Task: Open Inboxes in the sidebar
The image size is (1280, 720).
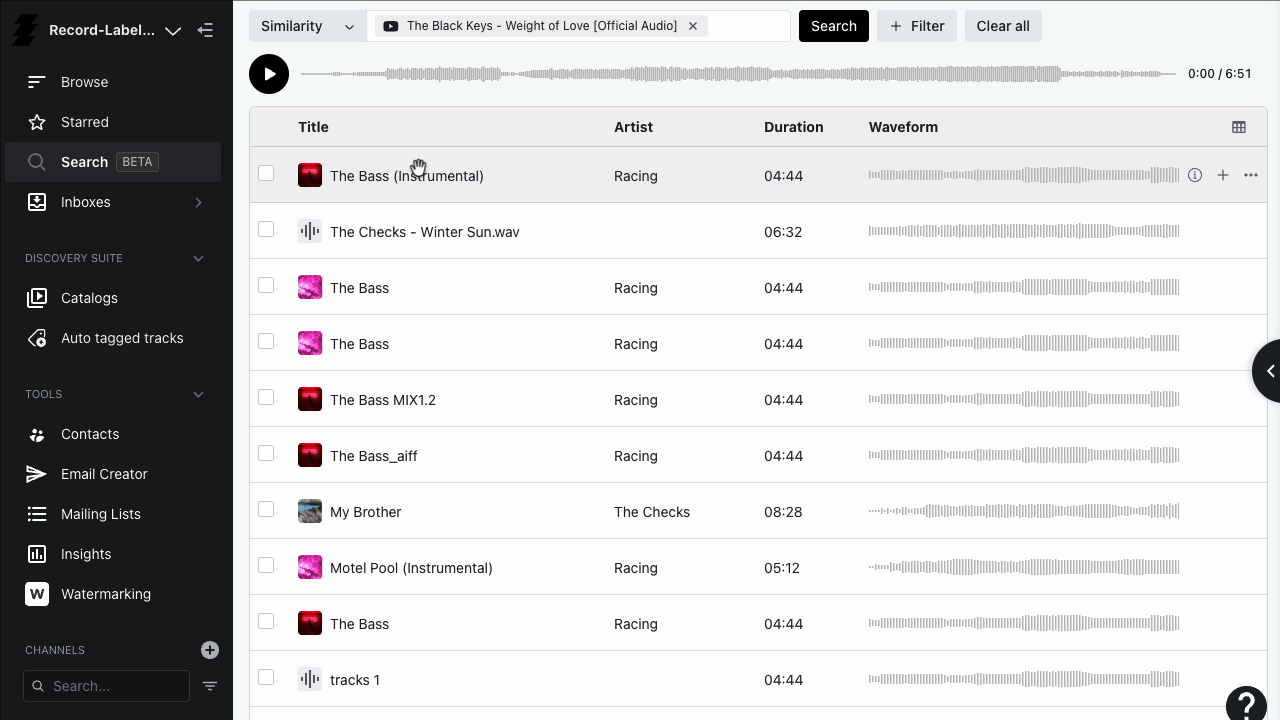Action: 113,202
